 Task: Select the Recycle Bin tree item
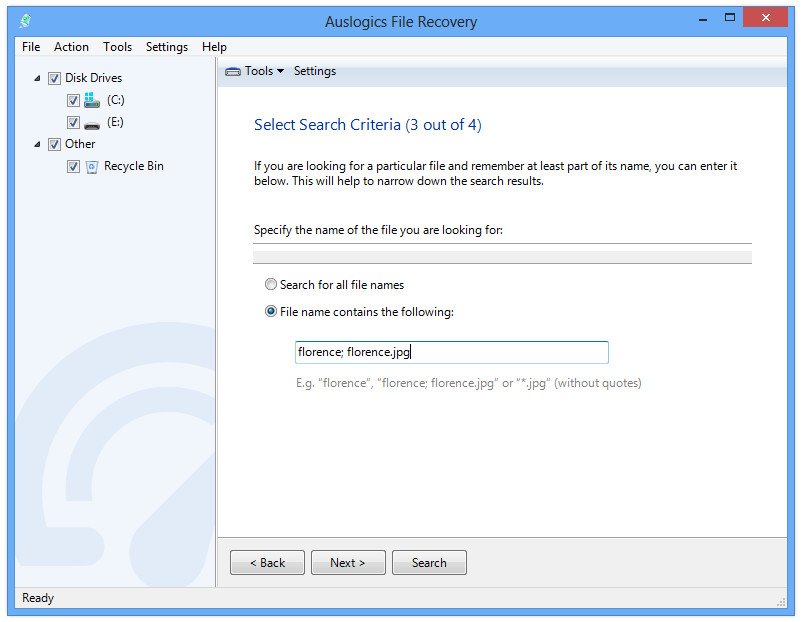[133, 166]
